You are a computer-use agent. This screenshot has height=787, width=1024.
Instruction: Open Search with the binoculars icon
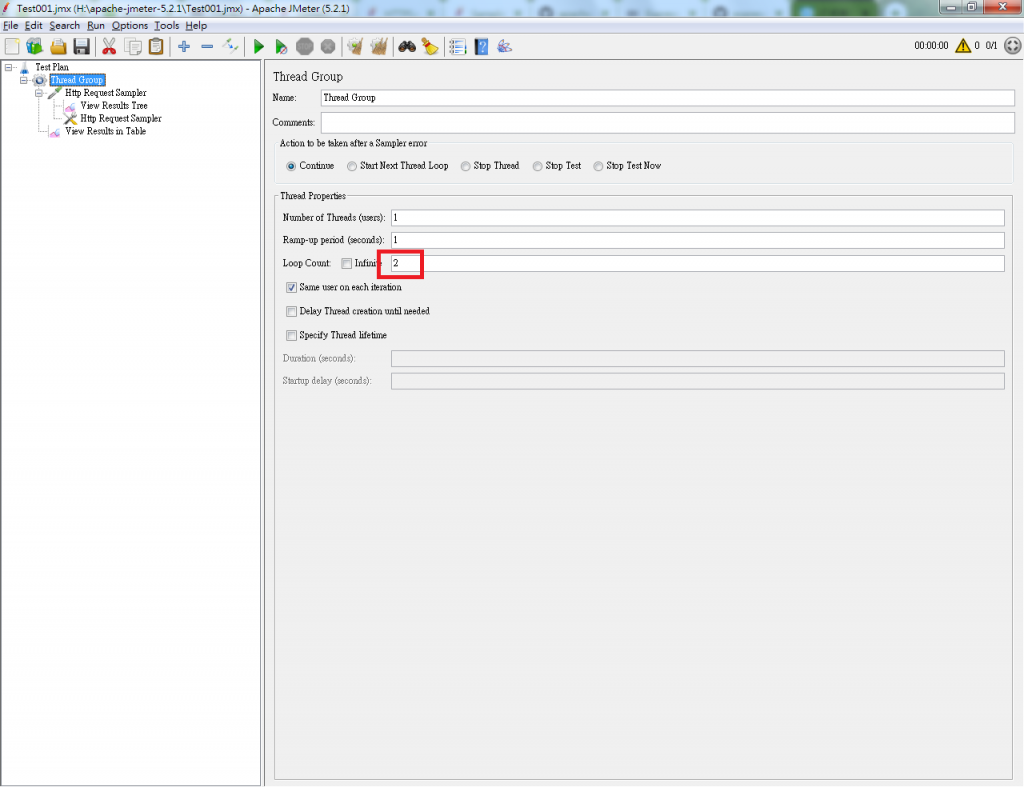click(407, 46)
